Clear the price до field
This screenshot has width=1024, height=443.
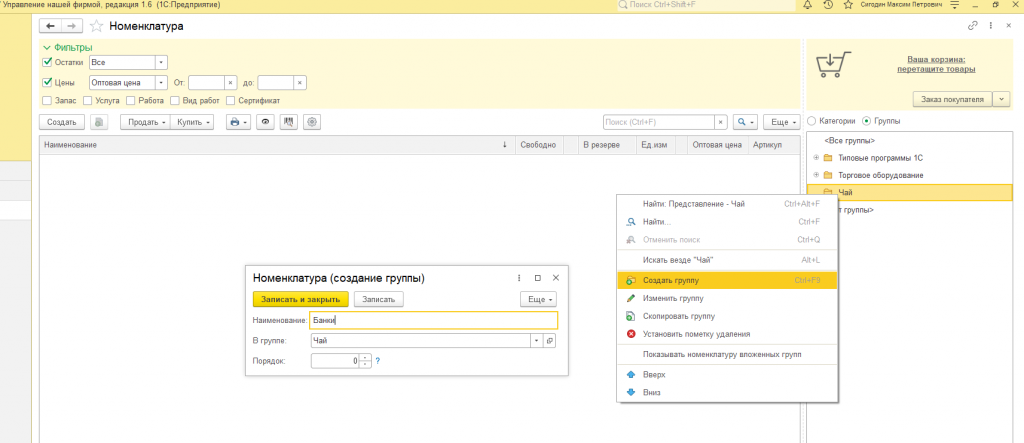[300, 83]
